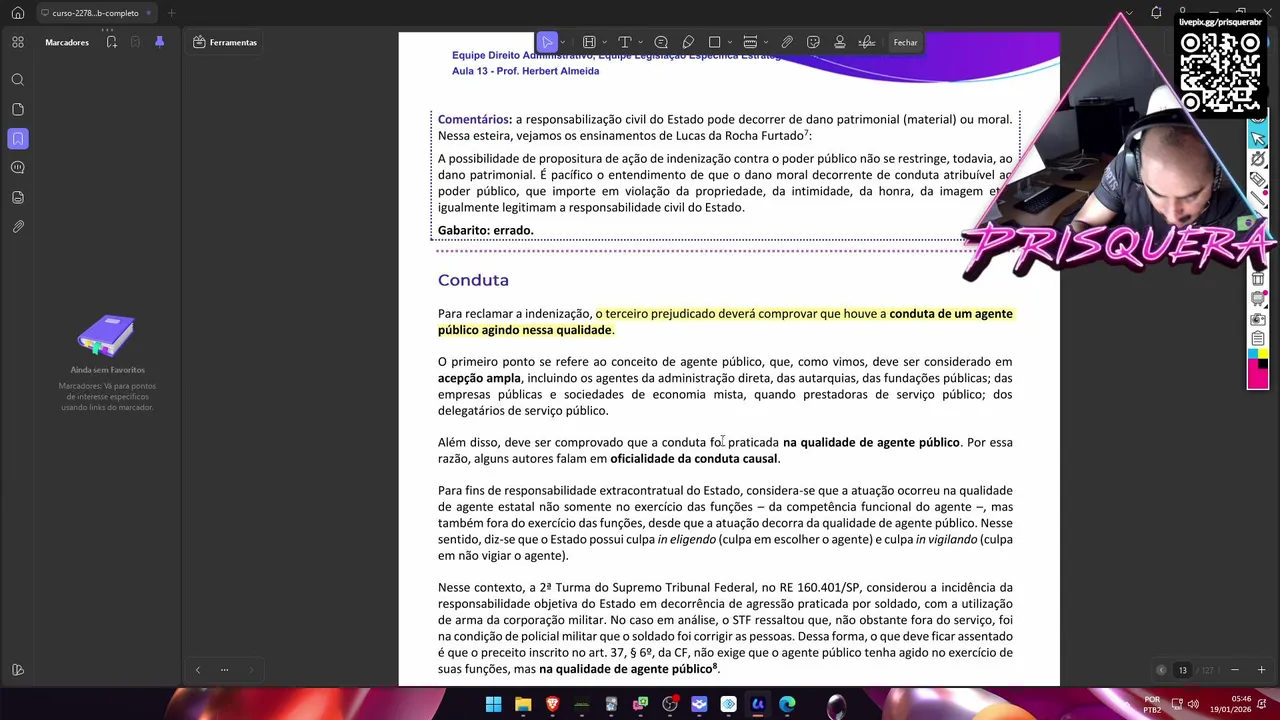Click the page number field showing 13

click(x=1183, y=670)
